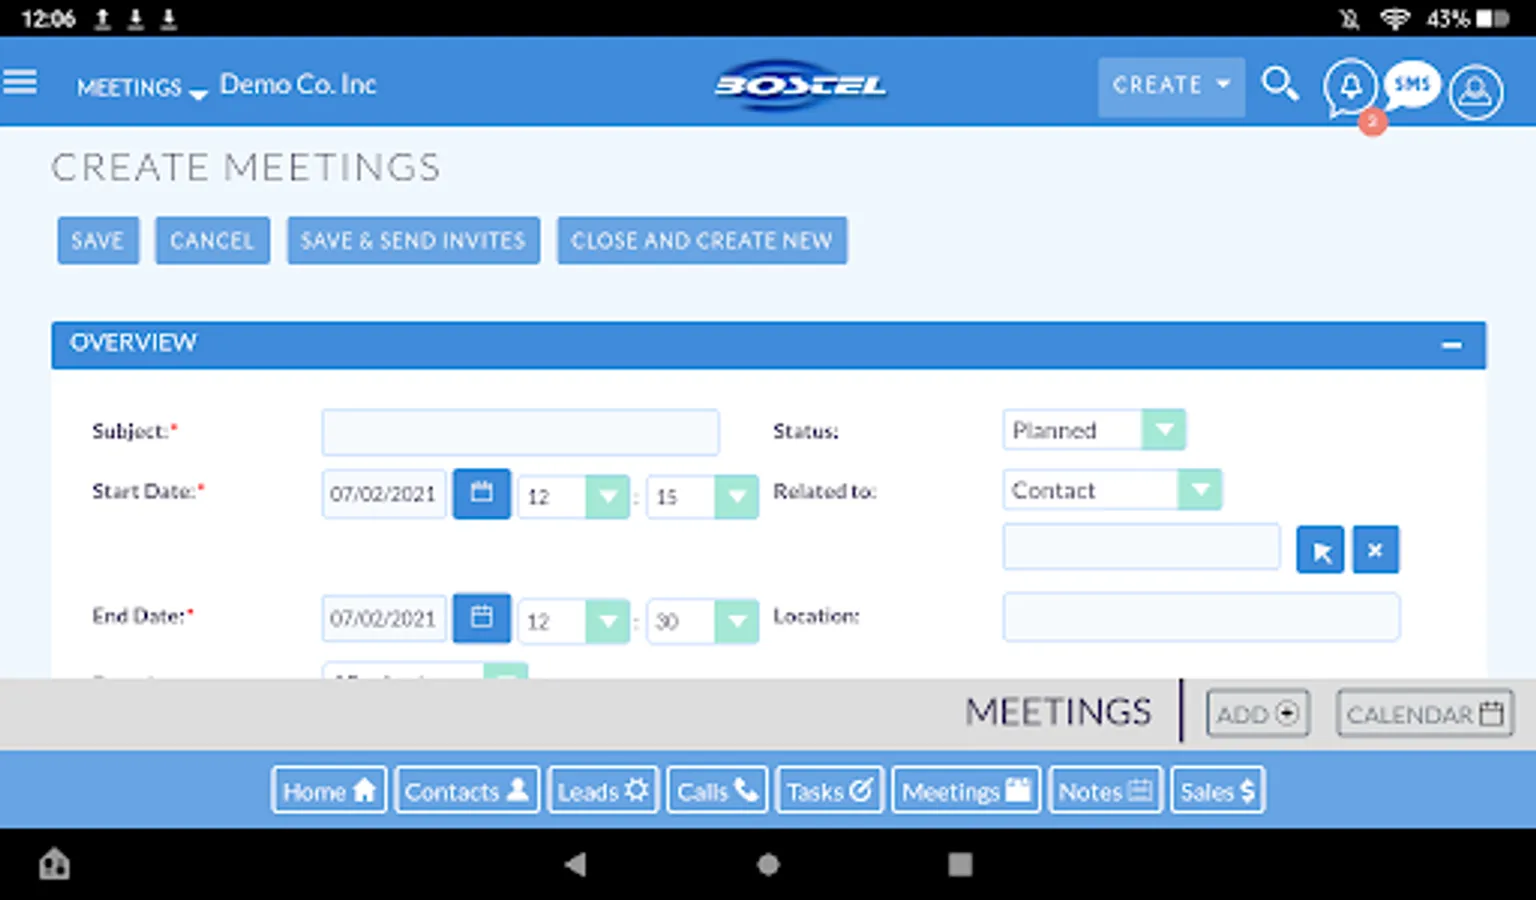Open the Start Date calendar picker

click(481, 494)
